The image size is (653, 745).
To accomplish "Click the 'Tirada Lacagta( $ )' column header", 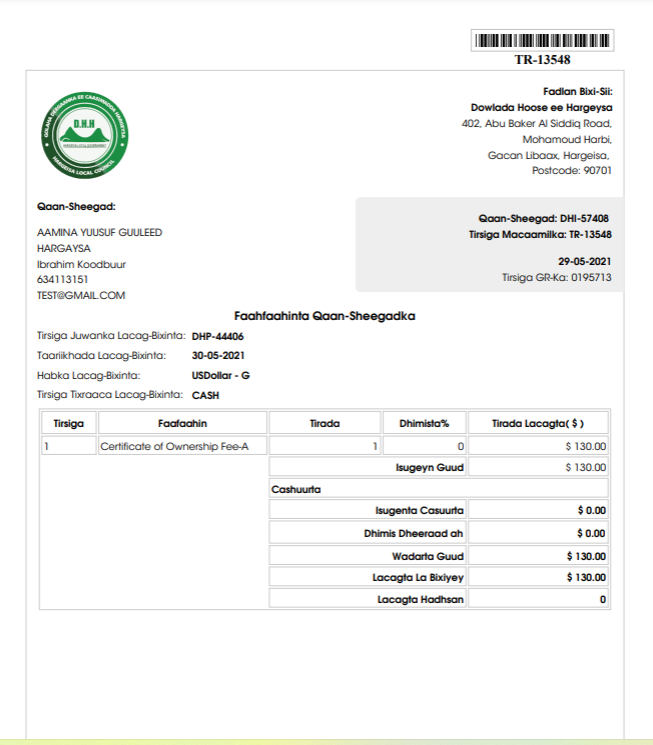I will tap(538, 423).
